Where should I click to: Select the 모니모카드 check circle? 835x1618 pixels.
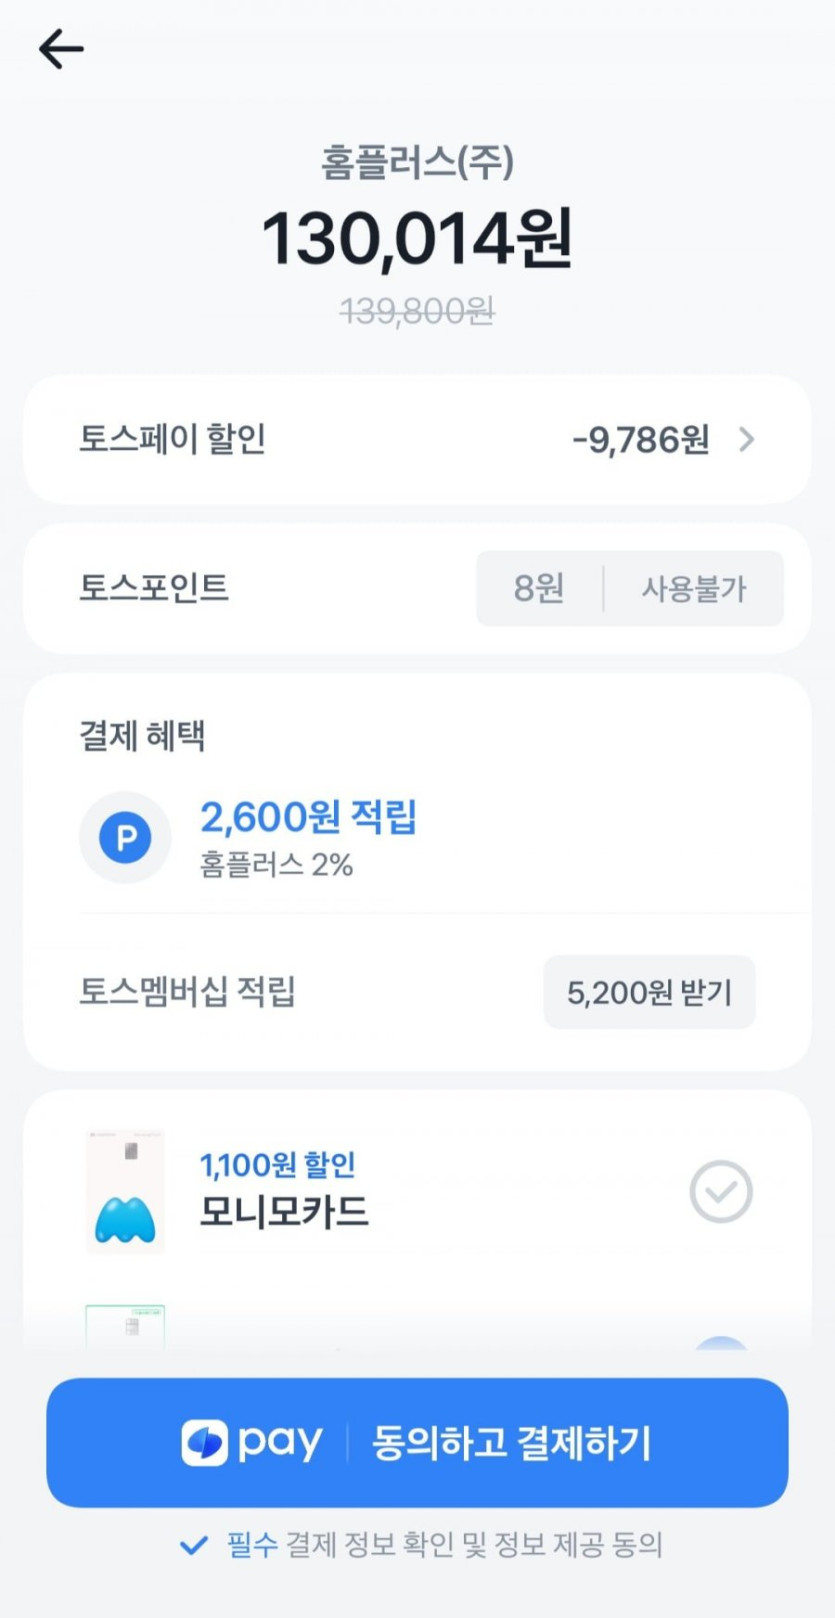click(x=720, y=1191)
